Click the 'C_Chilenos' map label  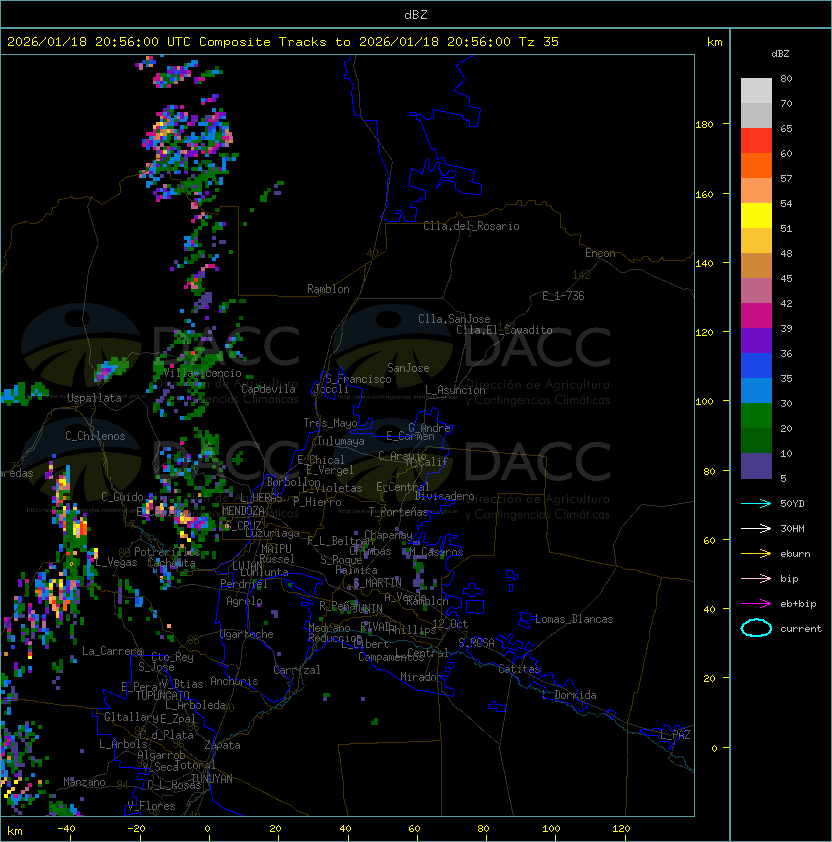pyautogui.click(x=95, y=436)
